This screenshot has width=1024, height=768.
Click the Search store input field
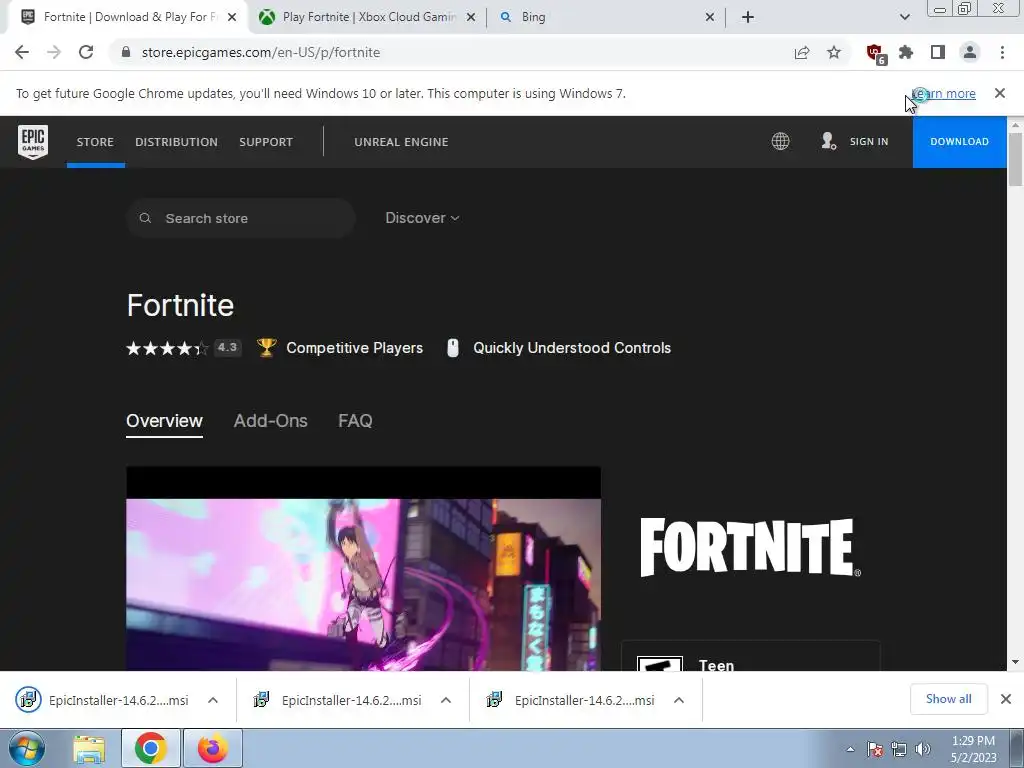[x=241, y=218]
